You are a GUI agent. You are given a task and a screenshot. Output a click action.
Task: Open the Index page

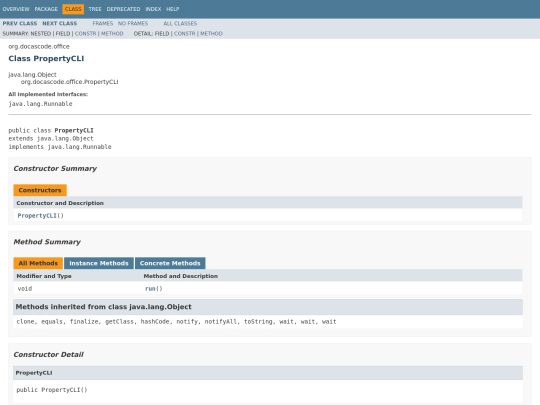[153, 9]
